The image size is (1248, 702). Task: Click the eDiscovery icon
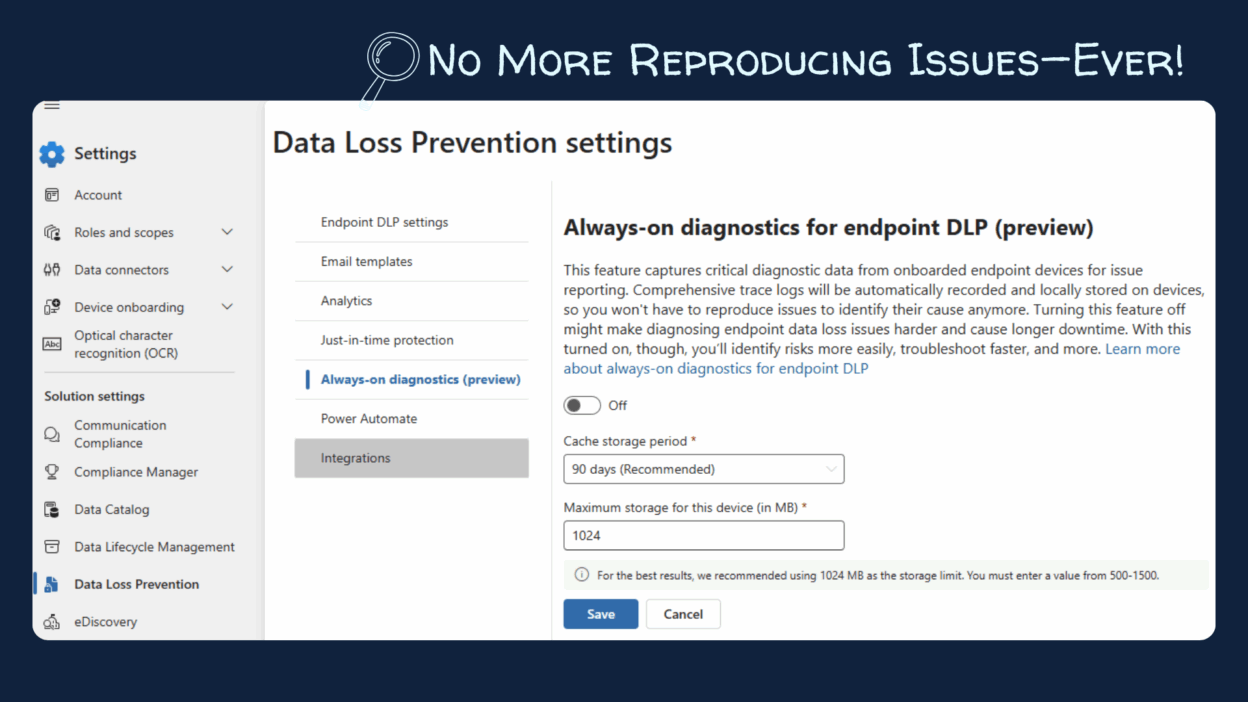[x=52, y=622]
